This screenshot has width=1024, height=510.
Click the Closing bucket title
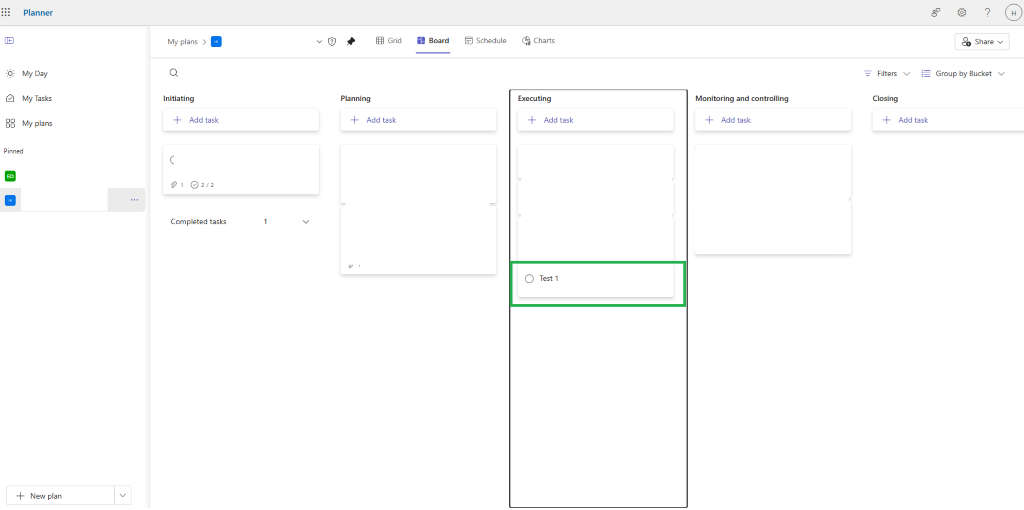pyautogui.click(x=885, y=99)
